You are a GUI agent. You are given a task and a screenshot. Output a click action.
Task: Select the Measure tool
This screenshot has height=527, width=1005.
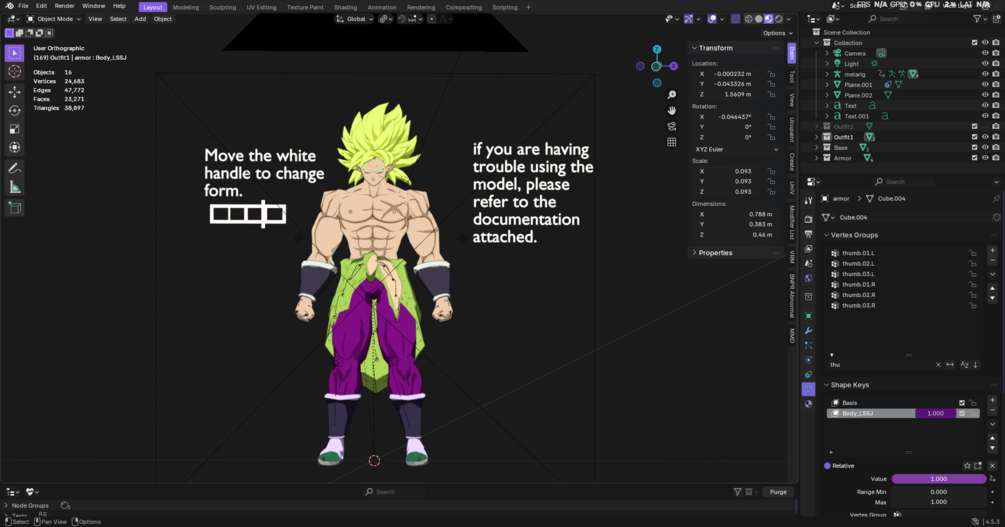tap(14, 187)
